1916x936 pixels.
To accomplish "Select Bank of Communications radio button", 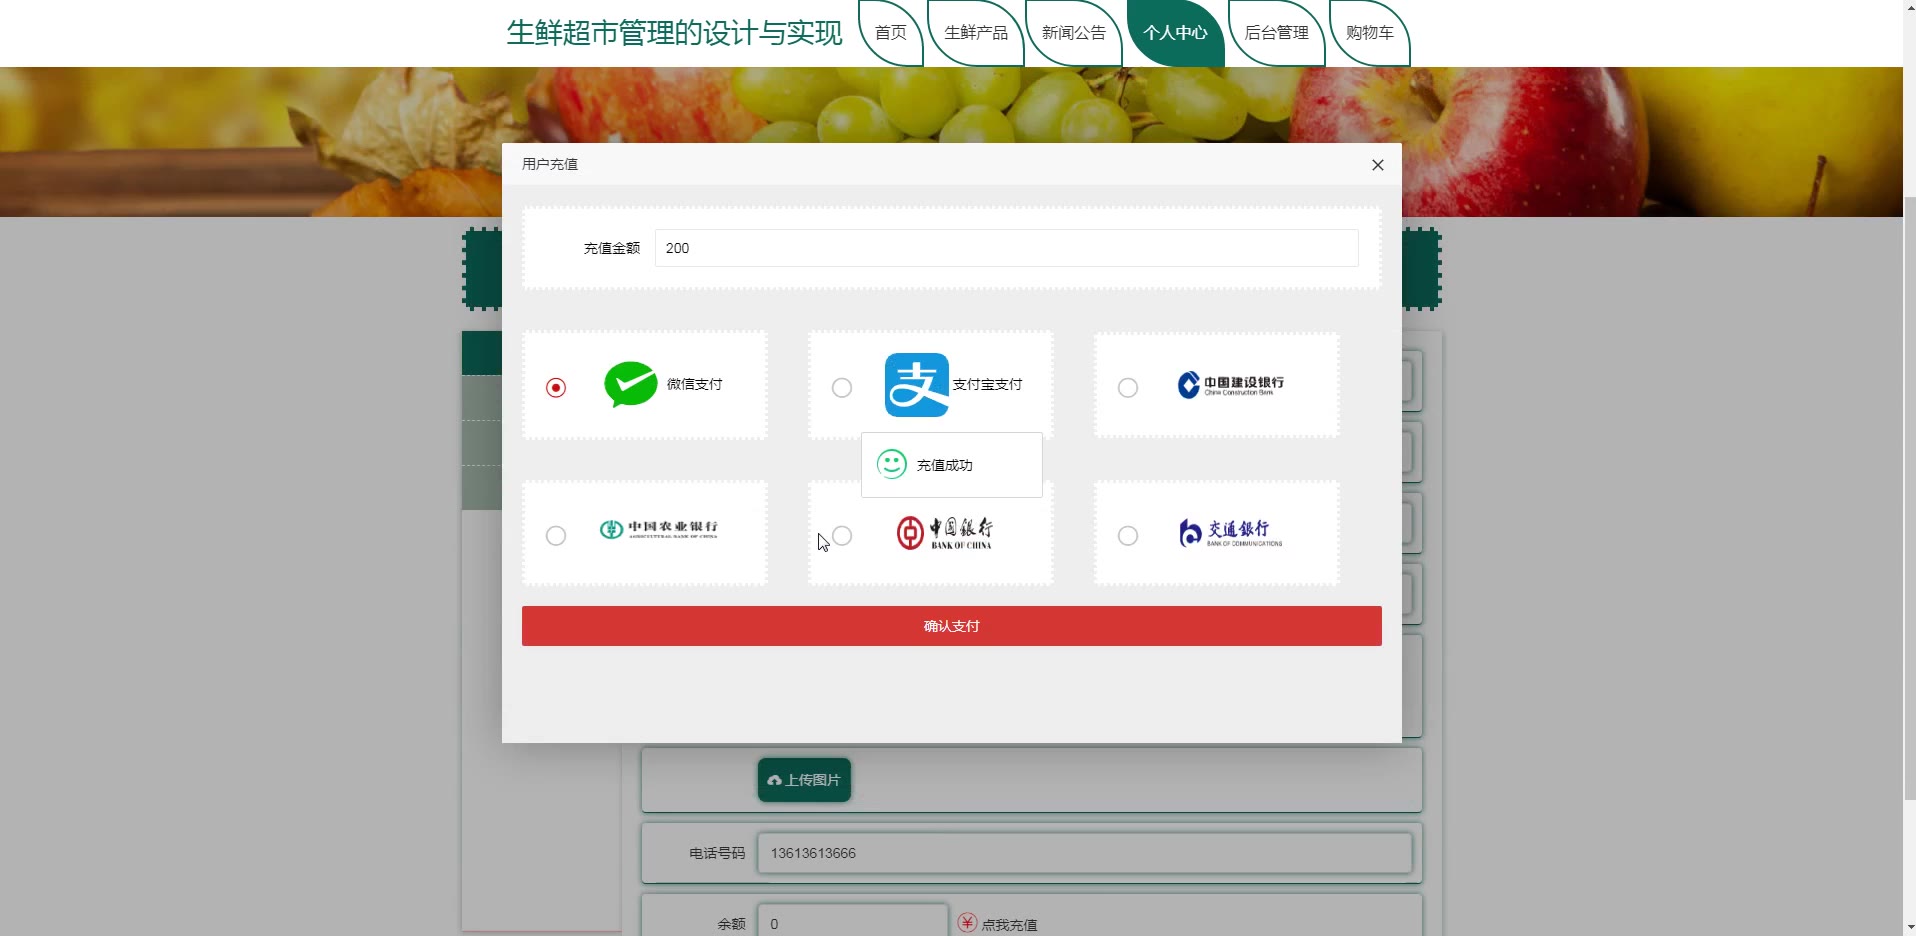I will tap(1128, 536).
